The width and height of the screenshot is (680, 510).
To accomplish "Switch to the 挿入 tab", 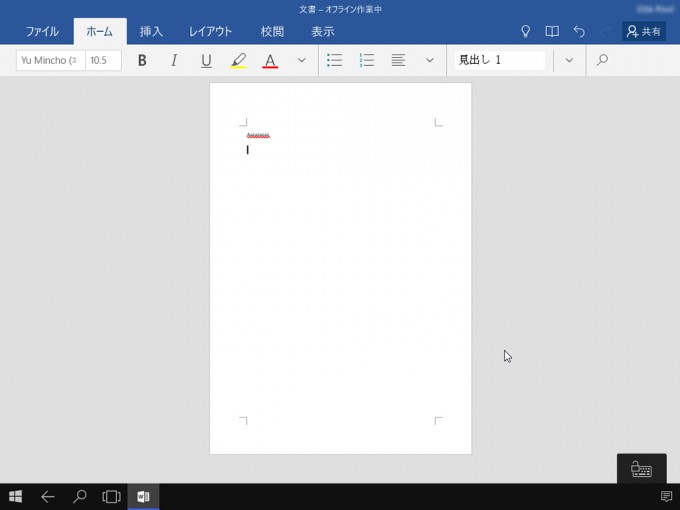I will pos(151,32).
